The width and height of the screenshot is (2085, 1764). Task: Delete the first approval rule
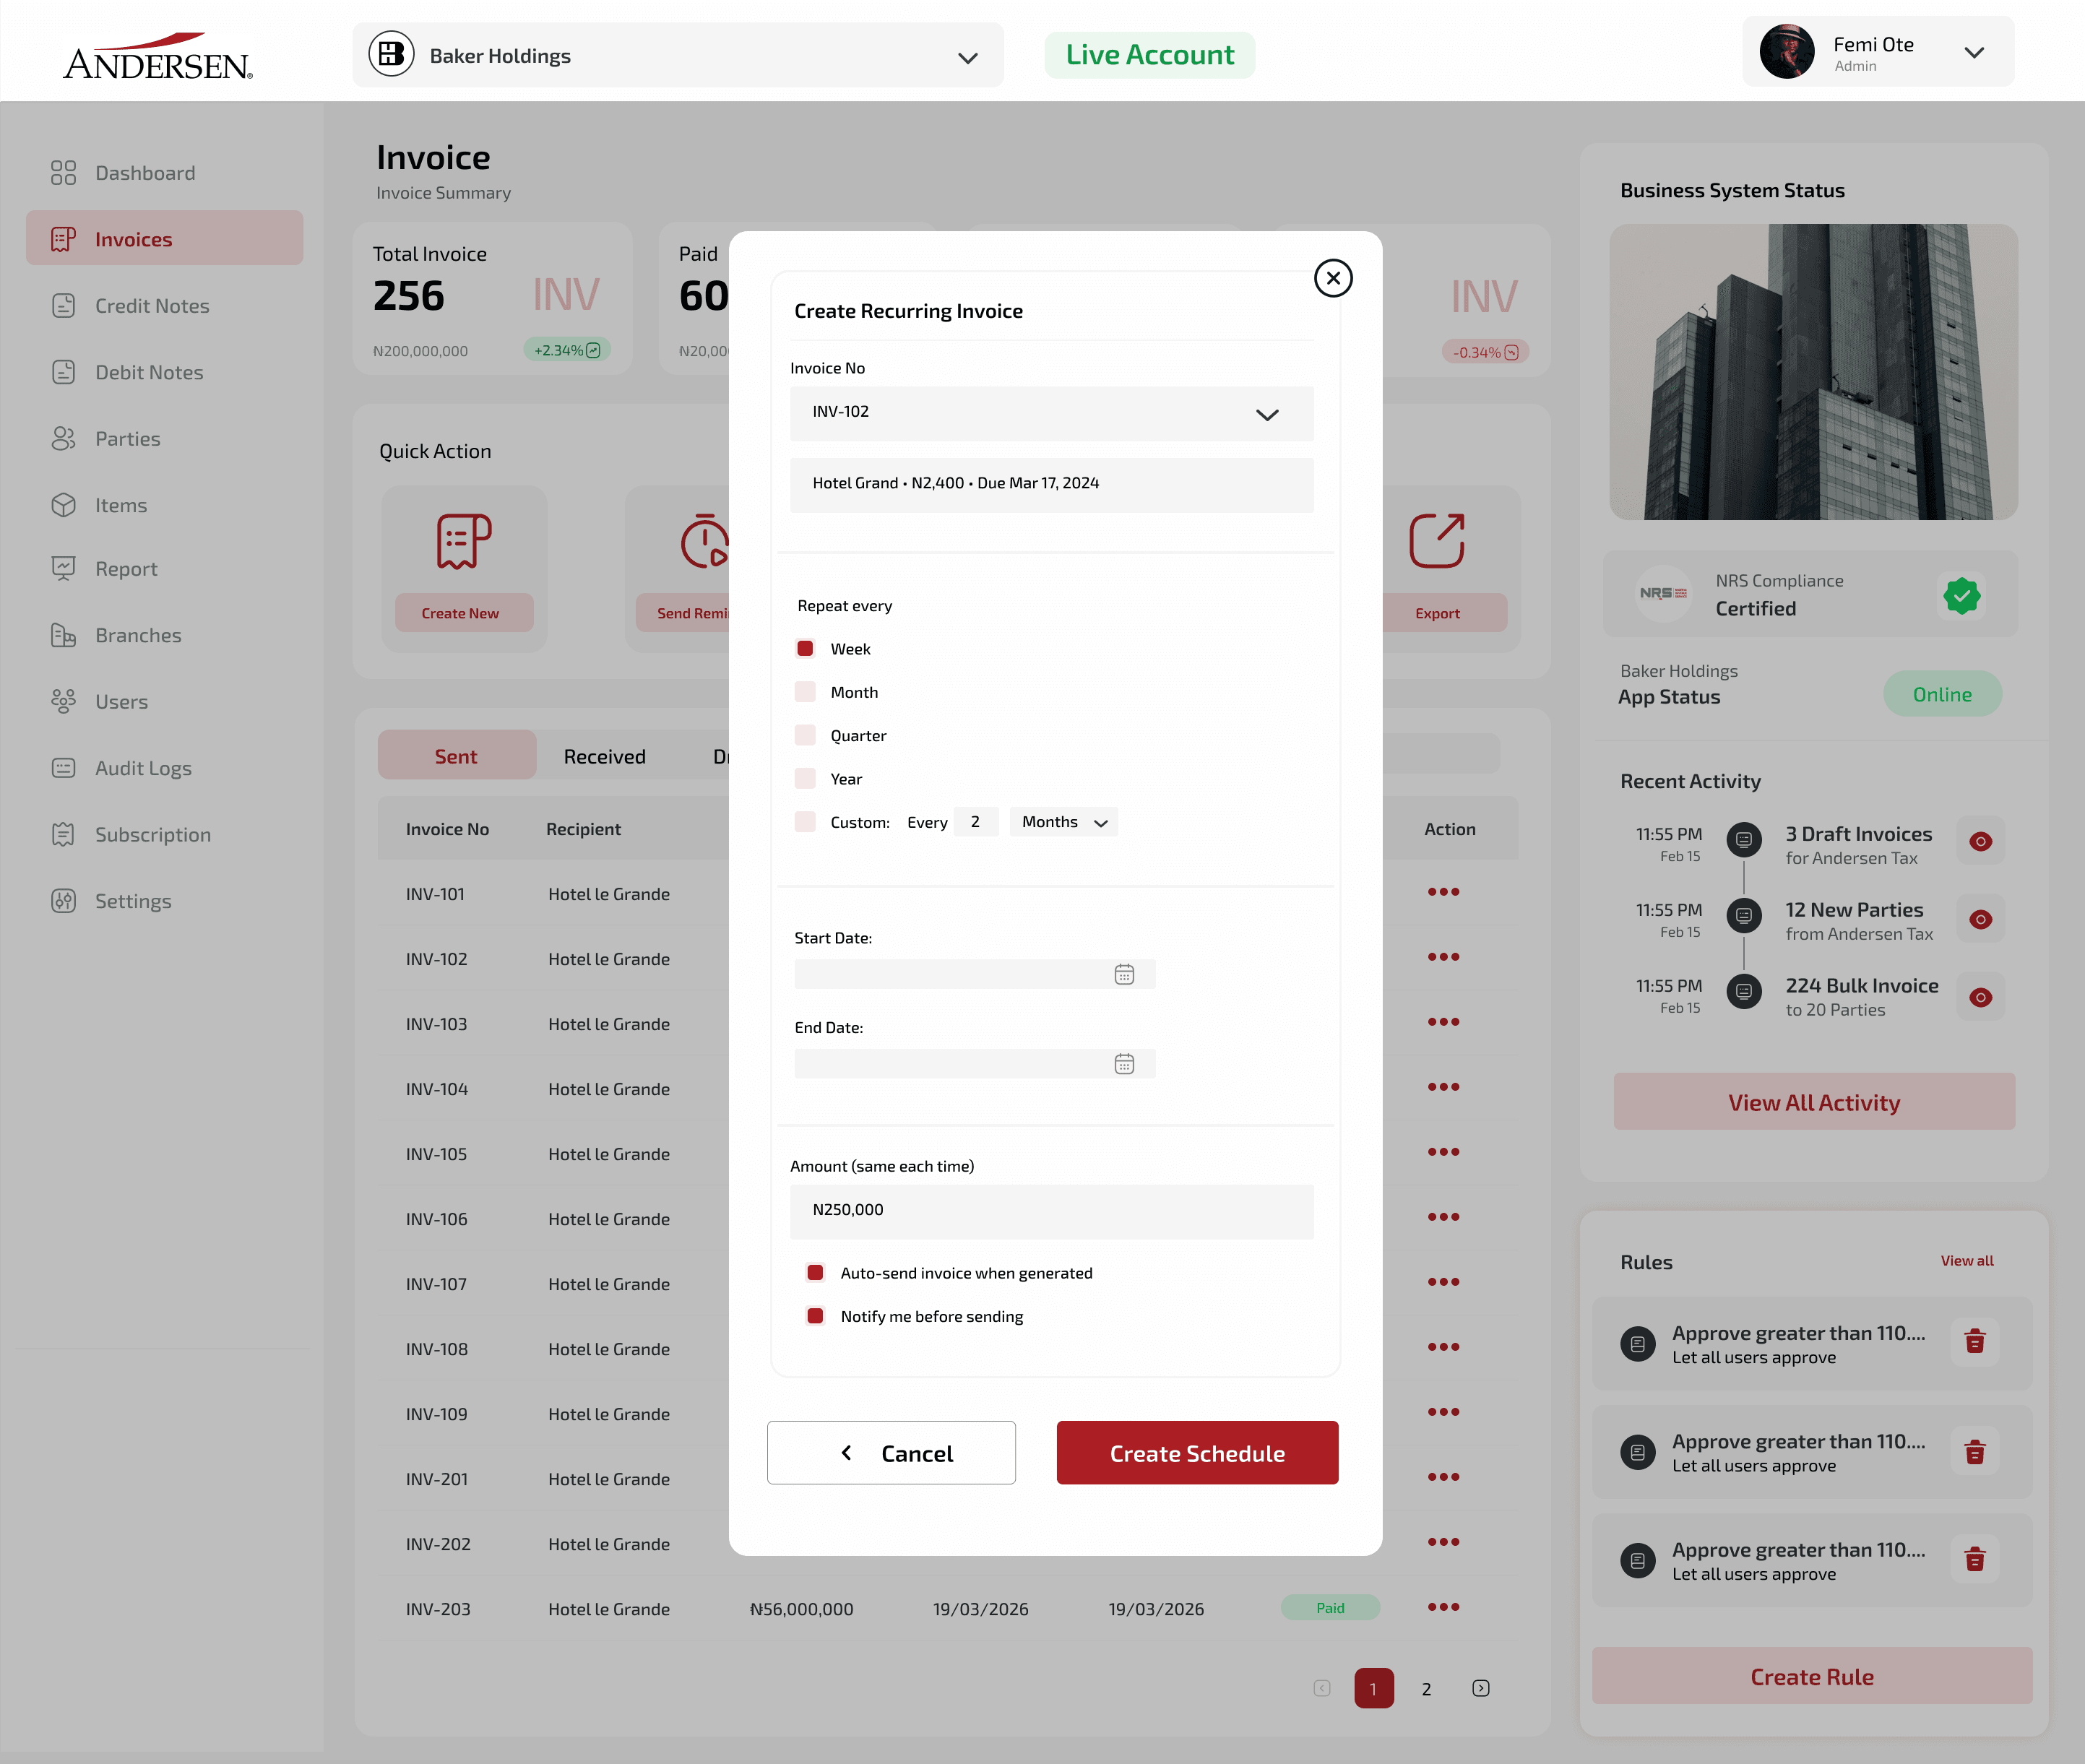pyautogui.click(x=1974, y=1342)
